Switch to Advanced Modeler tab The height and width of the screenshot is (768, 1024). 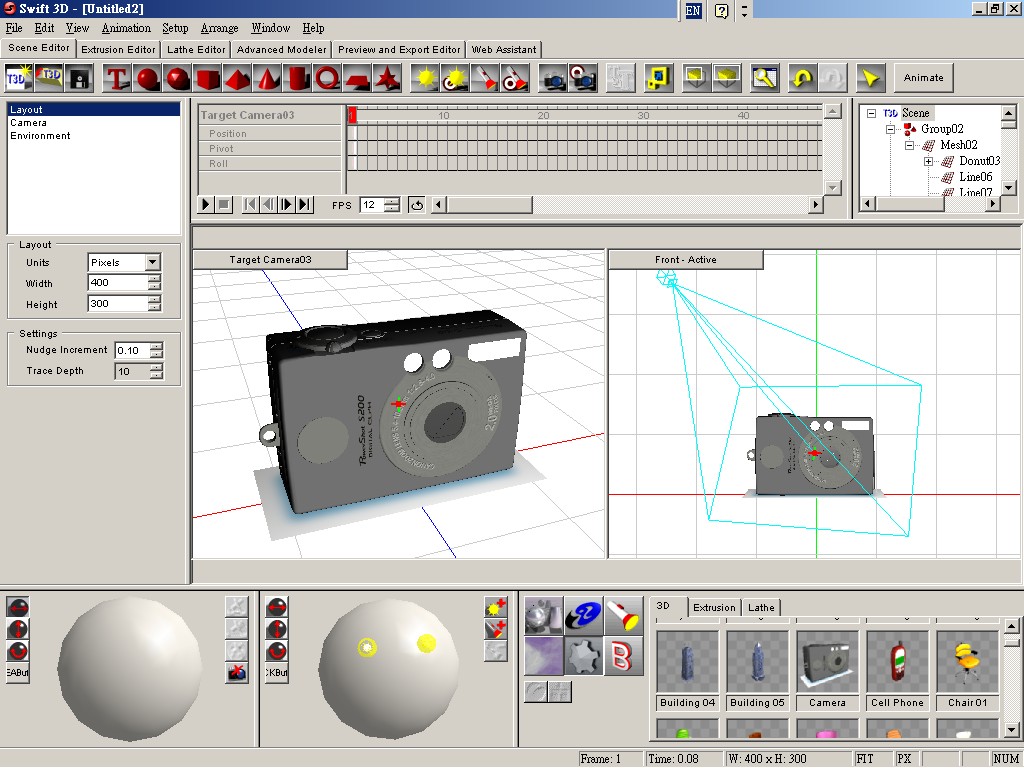click(281, 50)
